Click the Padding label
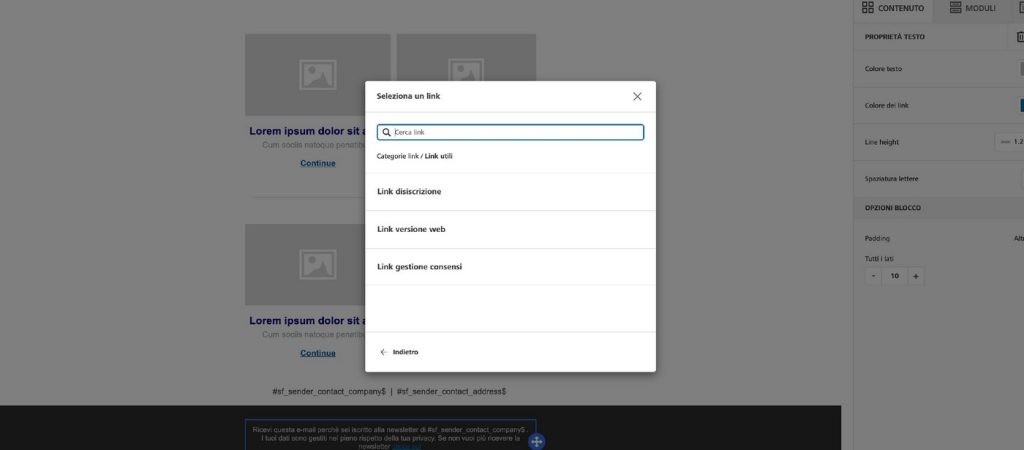 point(877,238)
